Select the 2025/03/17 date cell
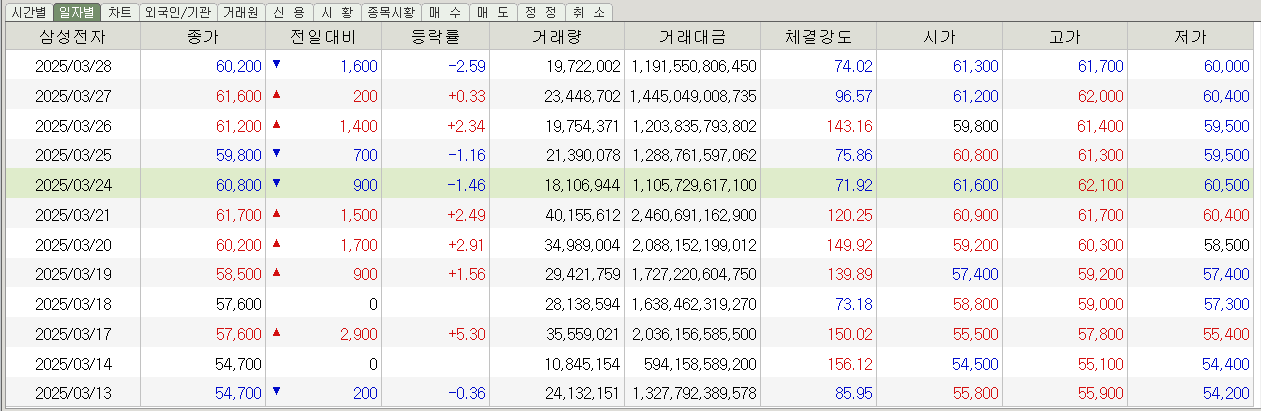The image size is (1261, 411). click(x=72, y=333)
